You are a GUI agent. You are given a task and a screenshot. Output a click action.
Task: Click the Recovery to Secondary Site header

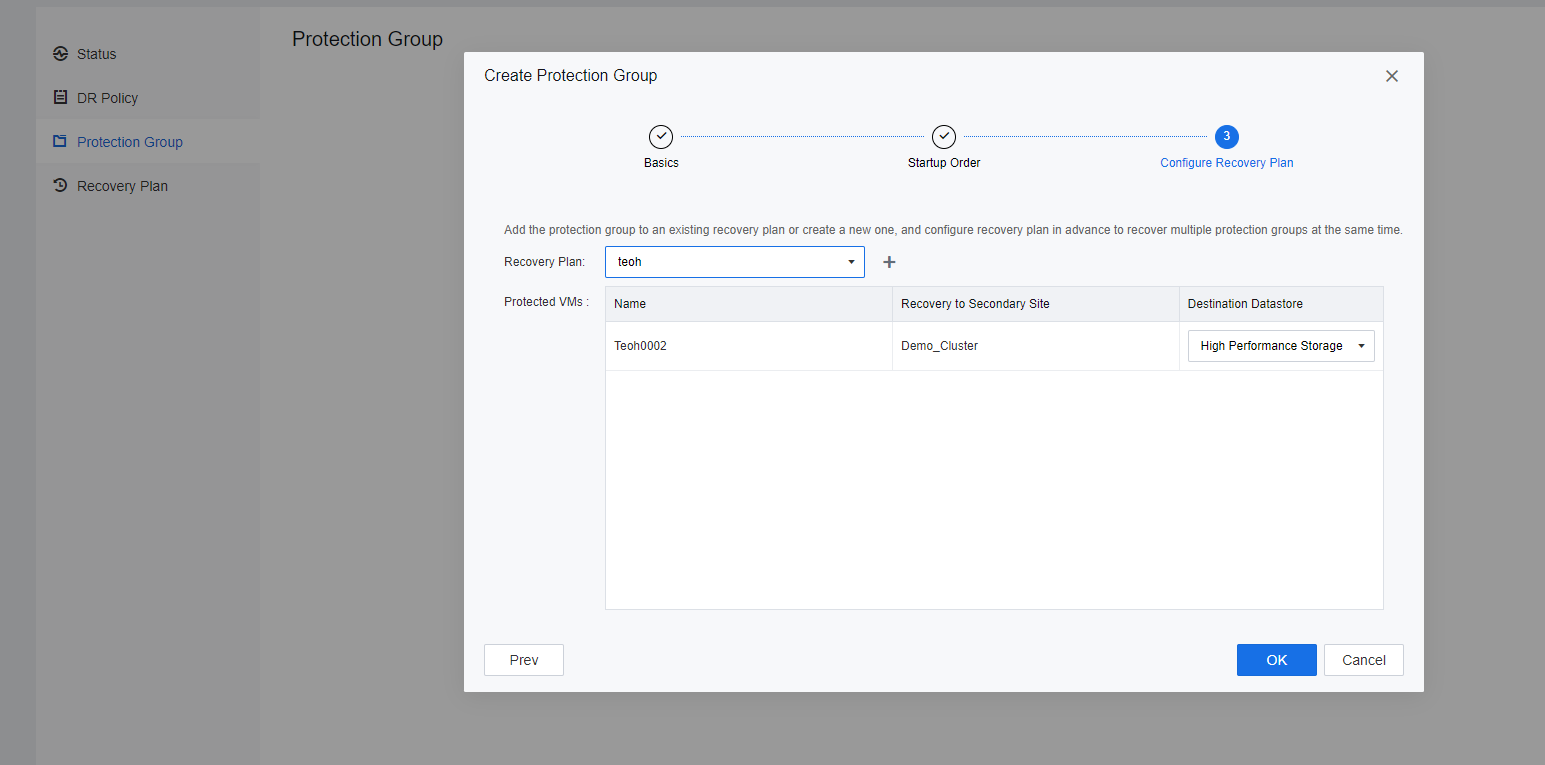click(x=975, y=304)
